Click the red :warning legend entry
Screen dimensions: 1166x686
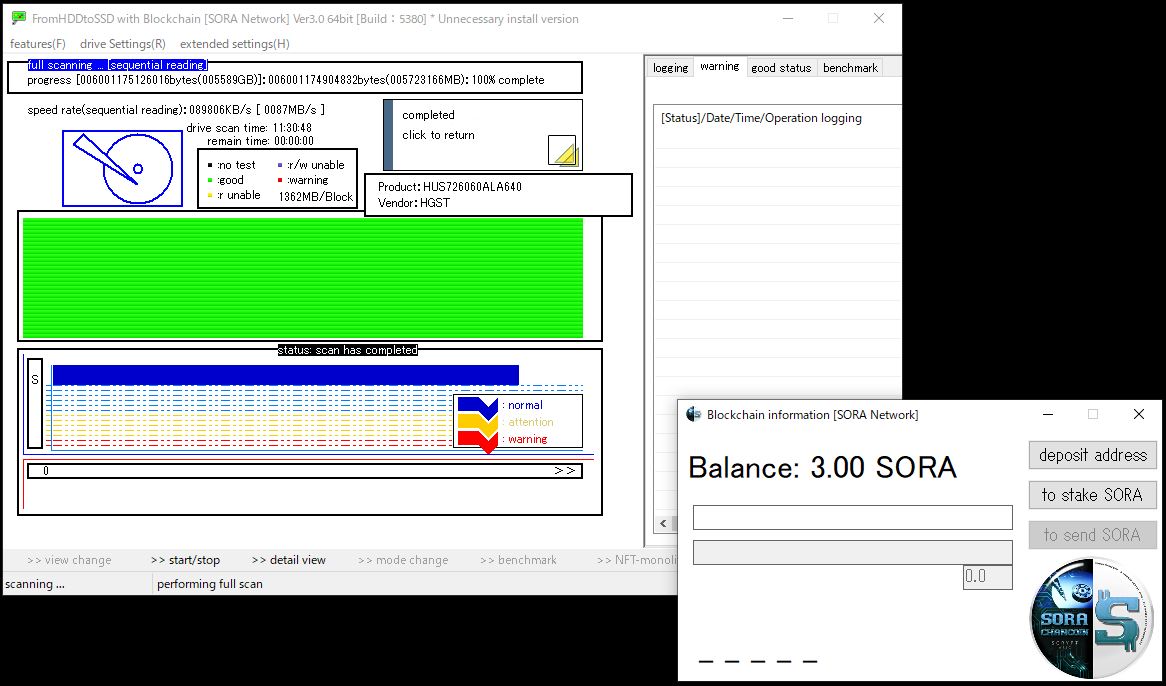pos(303,180)
